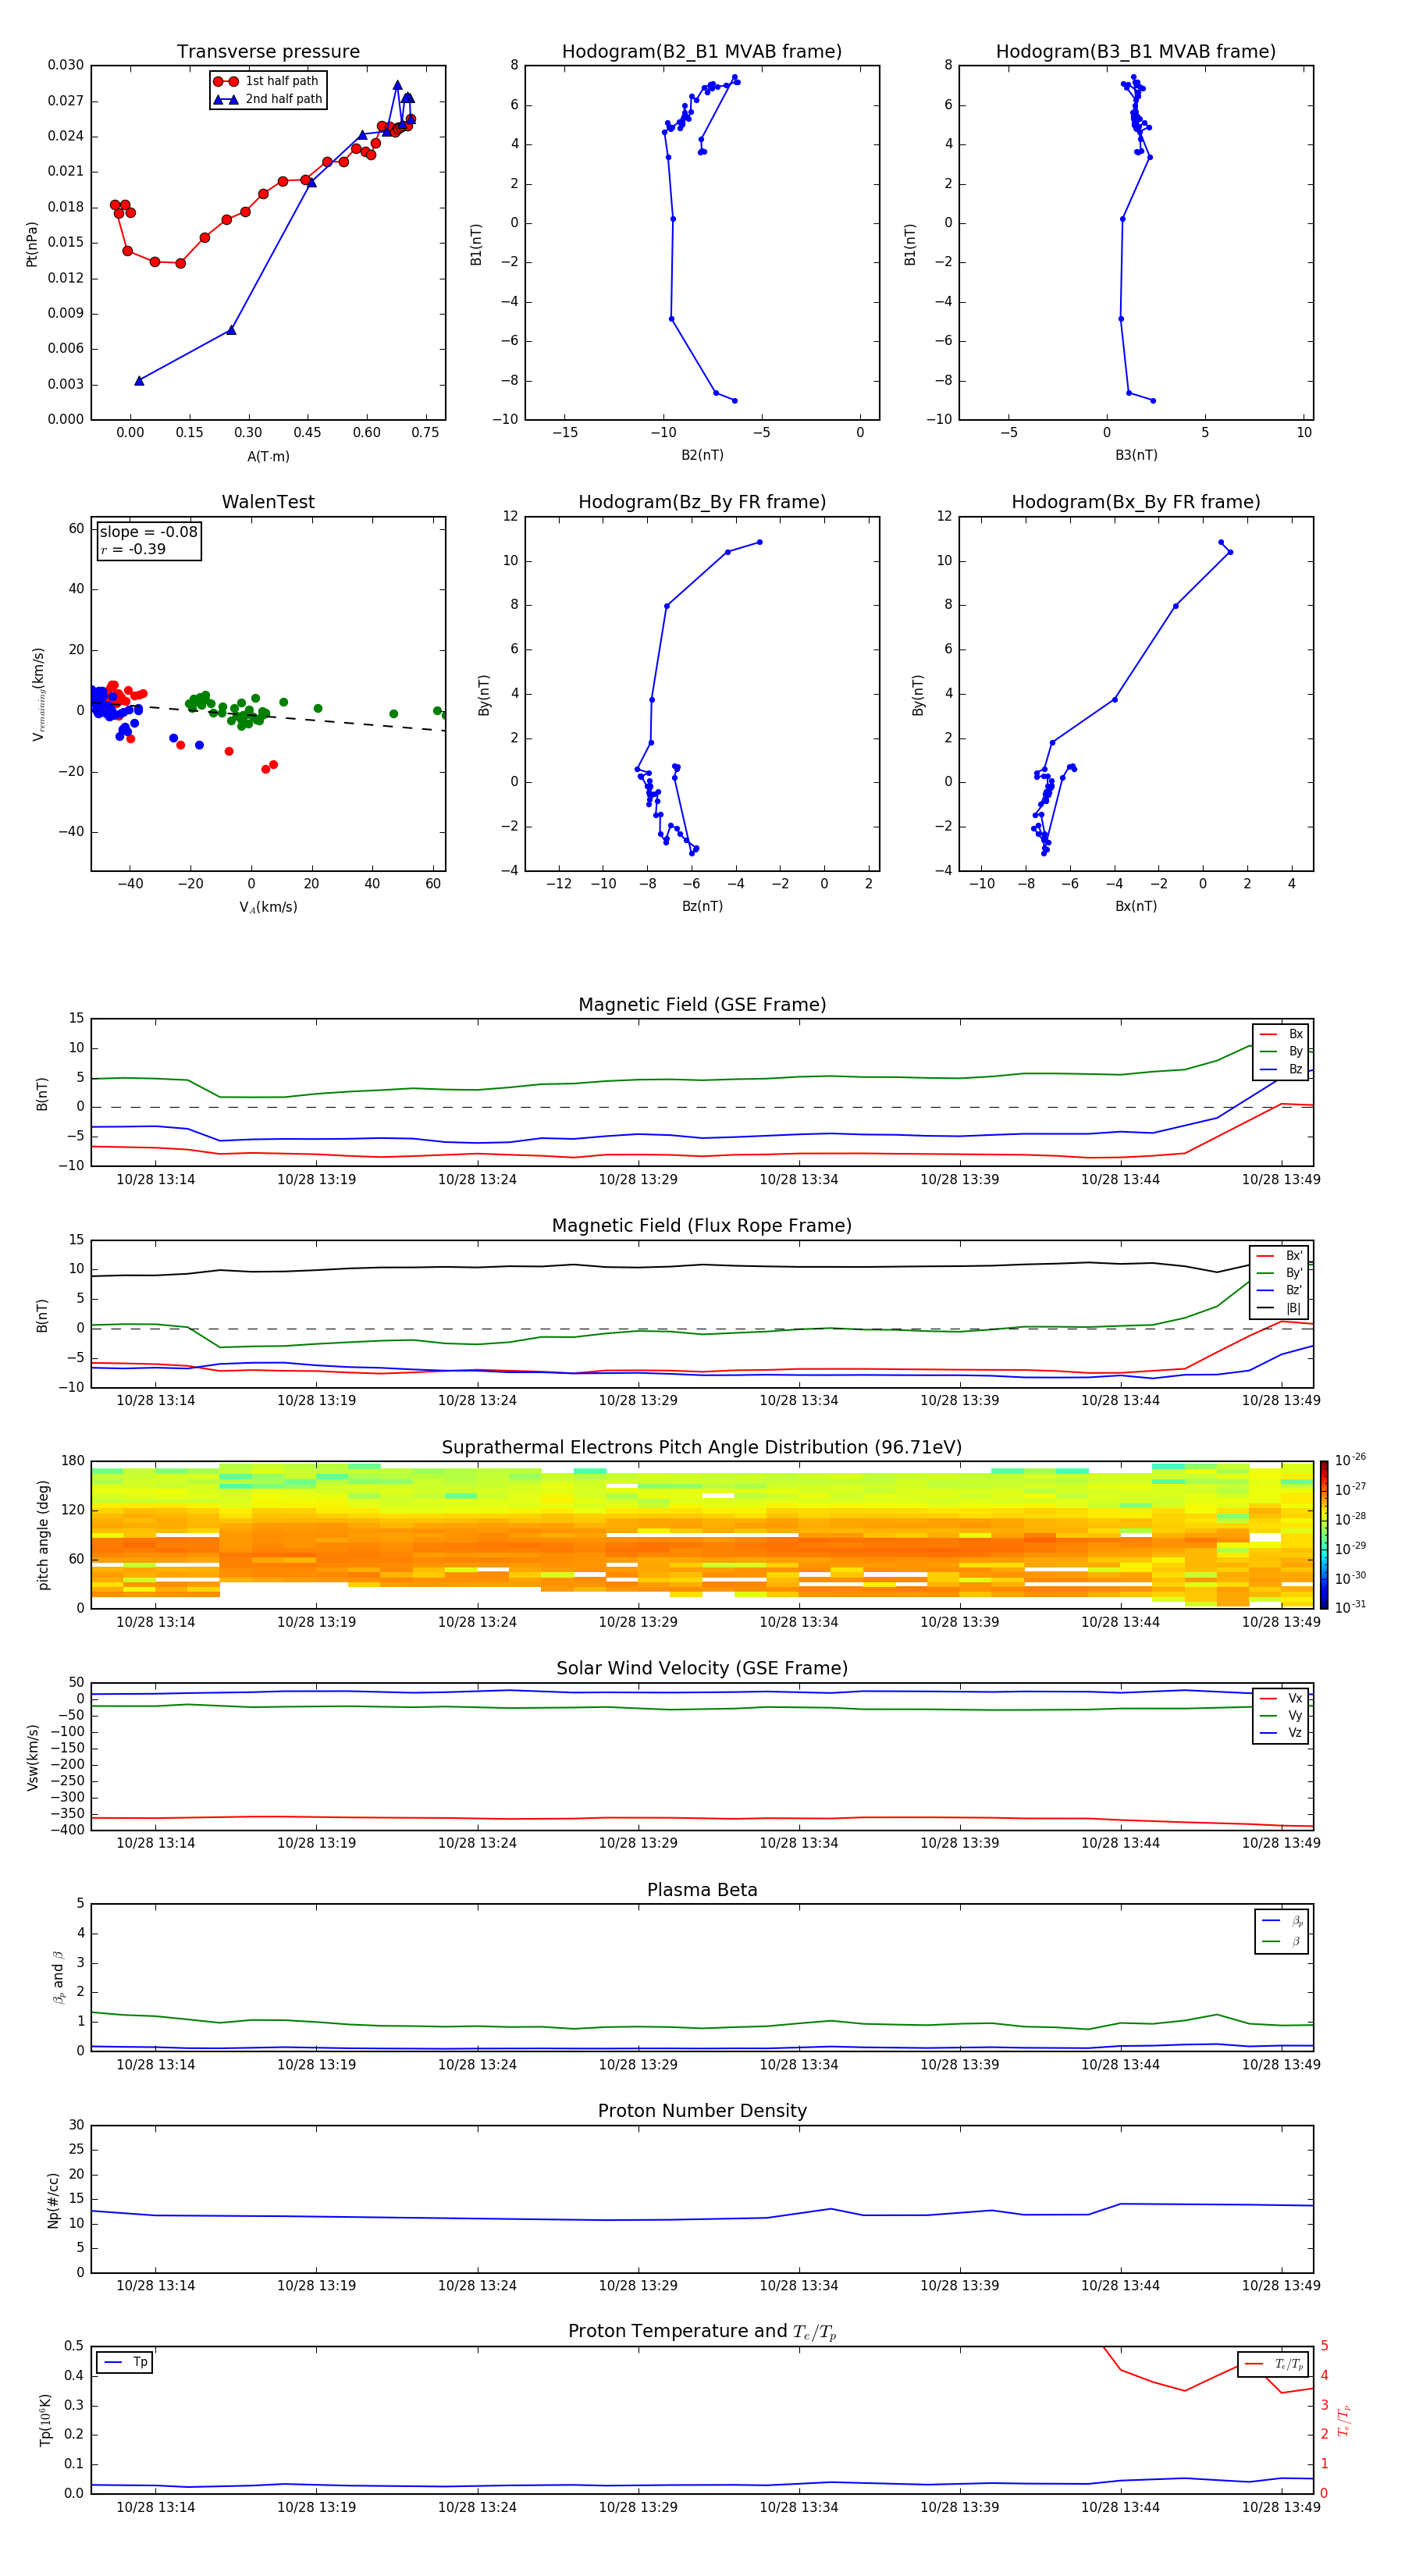Viewport: 1405px width, 2576px height.
Task: Click the 'Vy' legend entry
Action: point(1282,1715)
